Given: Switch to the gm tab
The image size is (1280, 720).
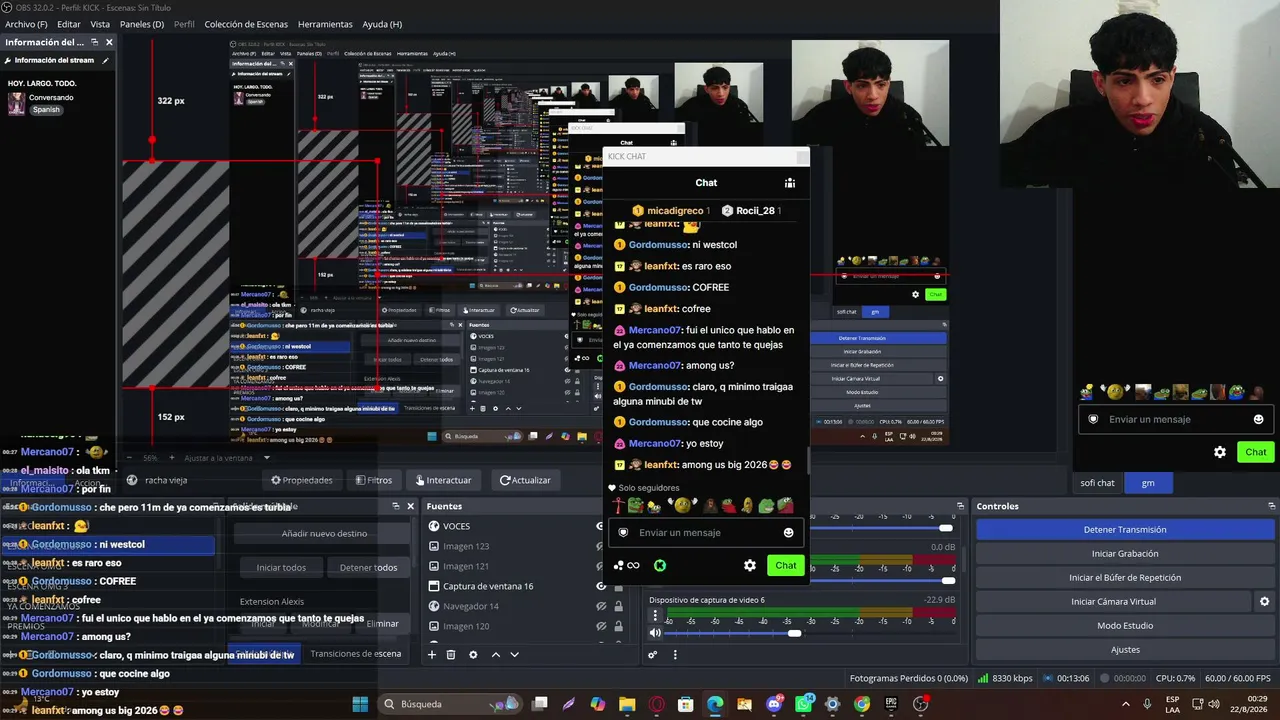Looking at the screenshot, I should 1148,483.
